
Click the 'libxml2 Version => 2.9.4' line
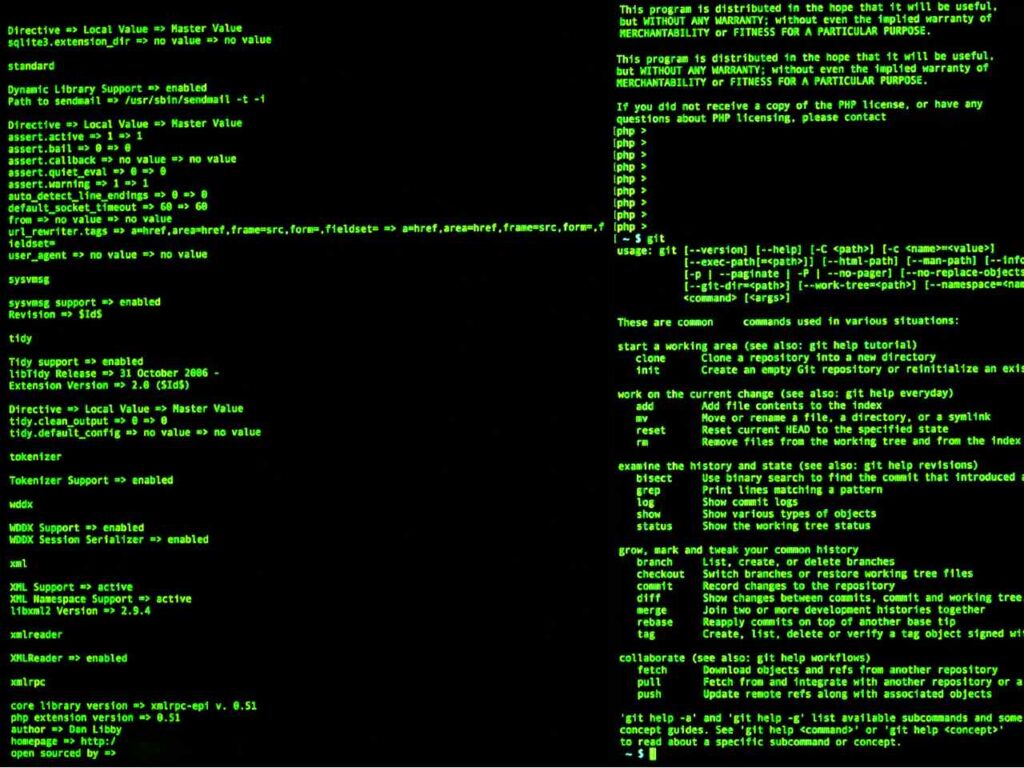(x=80, y=611)
